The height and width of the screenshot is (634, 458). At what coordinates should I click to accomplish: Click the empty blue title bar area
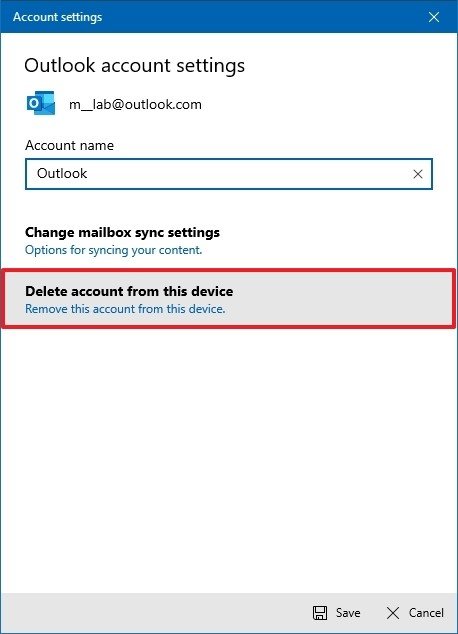coord(263,17)
